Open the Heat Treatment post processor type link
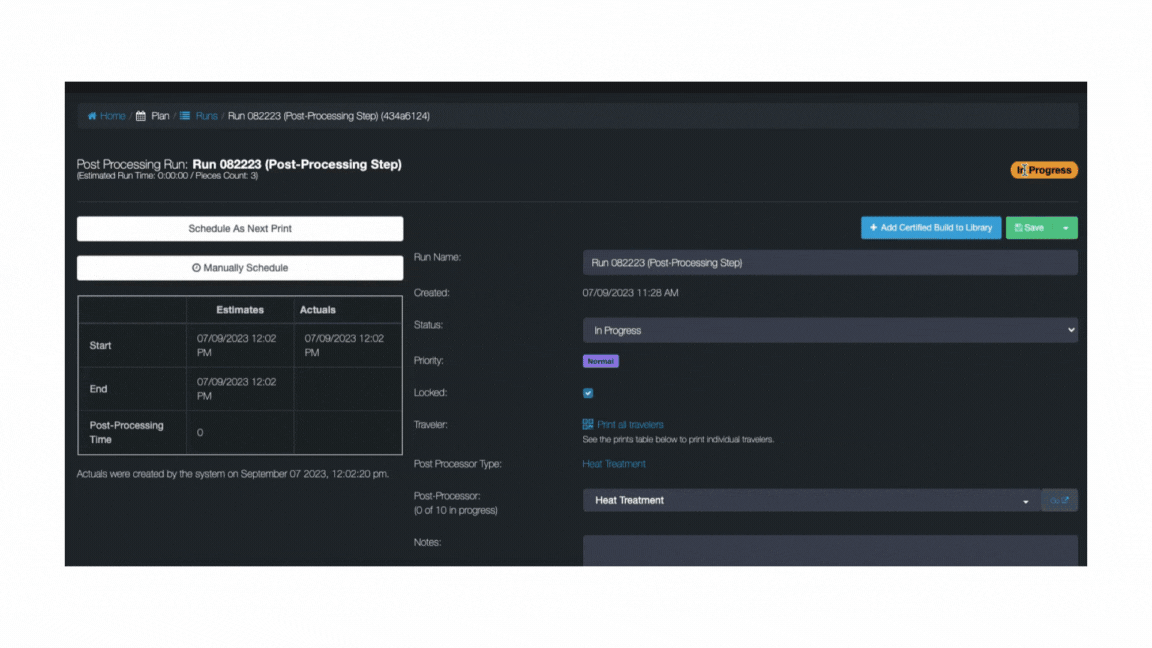The width and height of the screenshot is (1152, 648). [x=614, y=464]
